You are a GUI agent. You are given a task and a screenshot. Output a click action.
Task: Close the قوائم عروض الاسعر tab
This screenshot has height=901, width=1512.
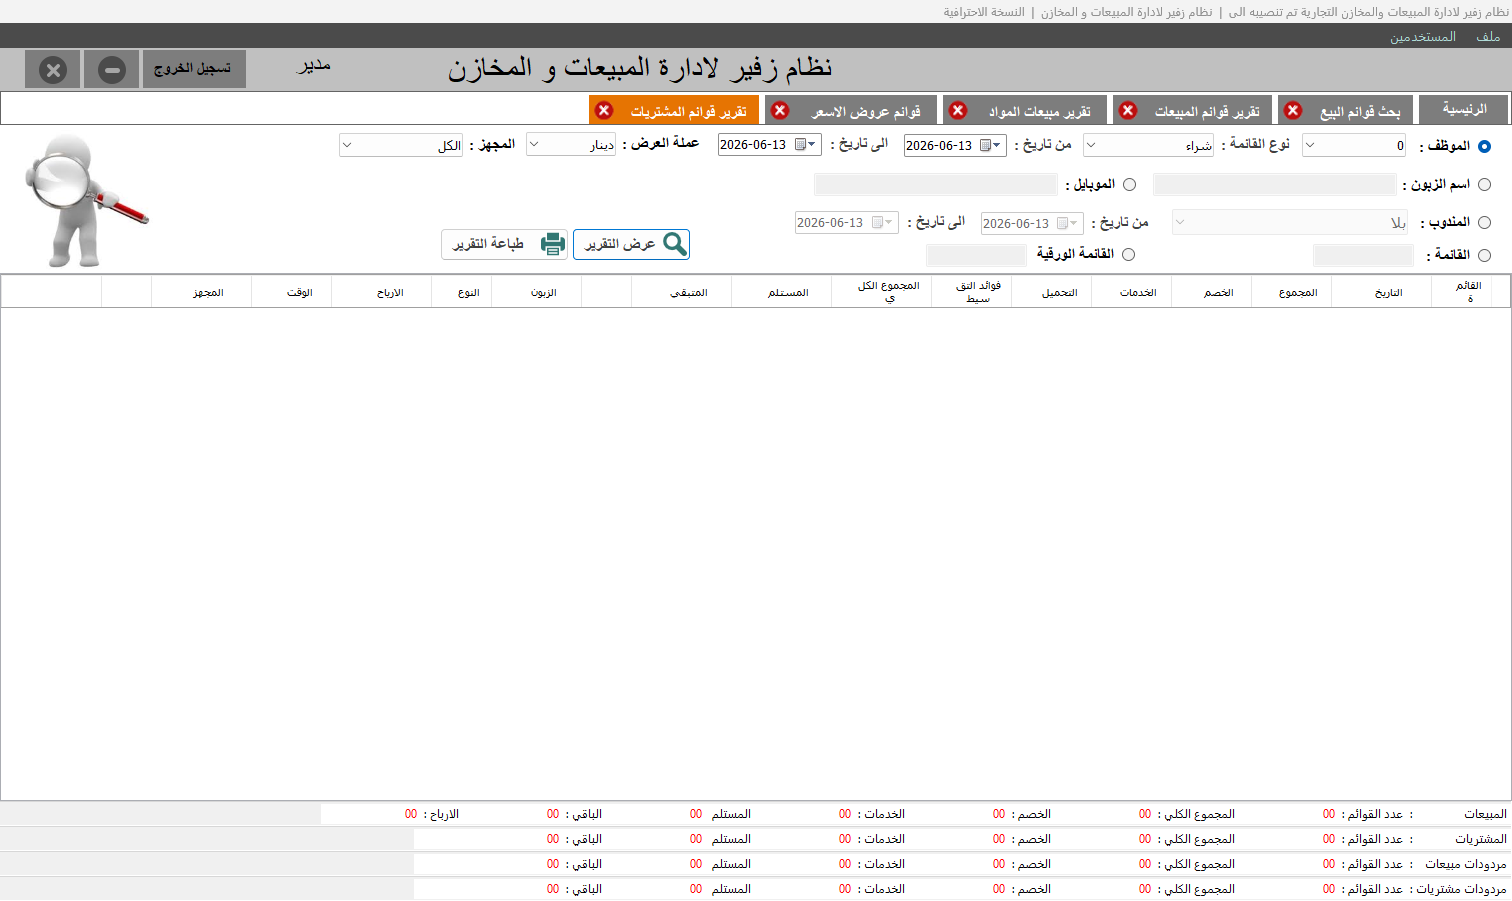click(780, 110)
